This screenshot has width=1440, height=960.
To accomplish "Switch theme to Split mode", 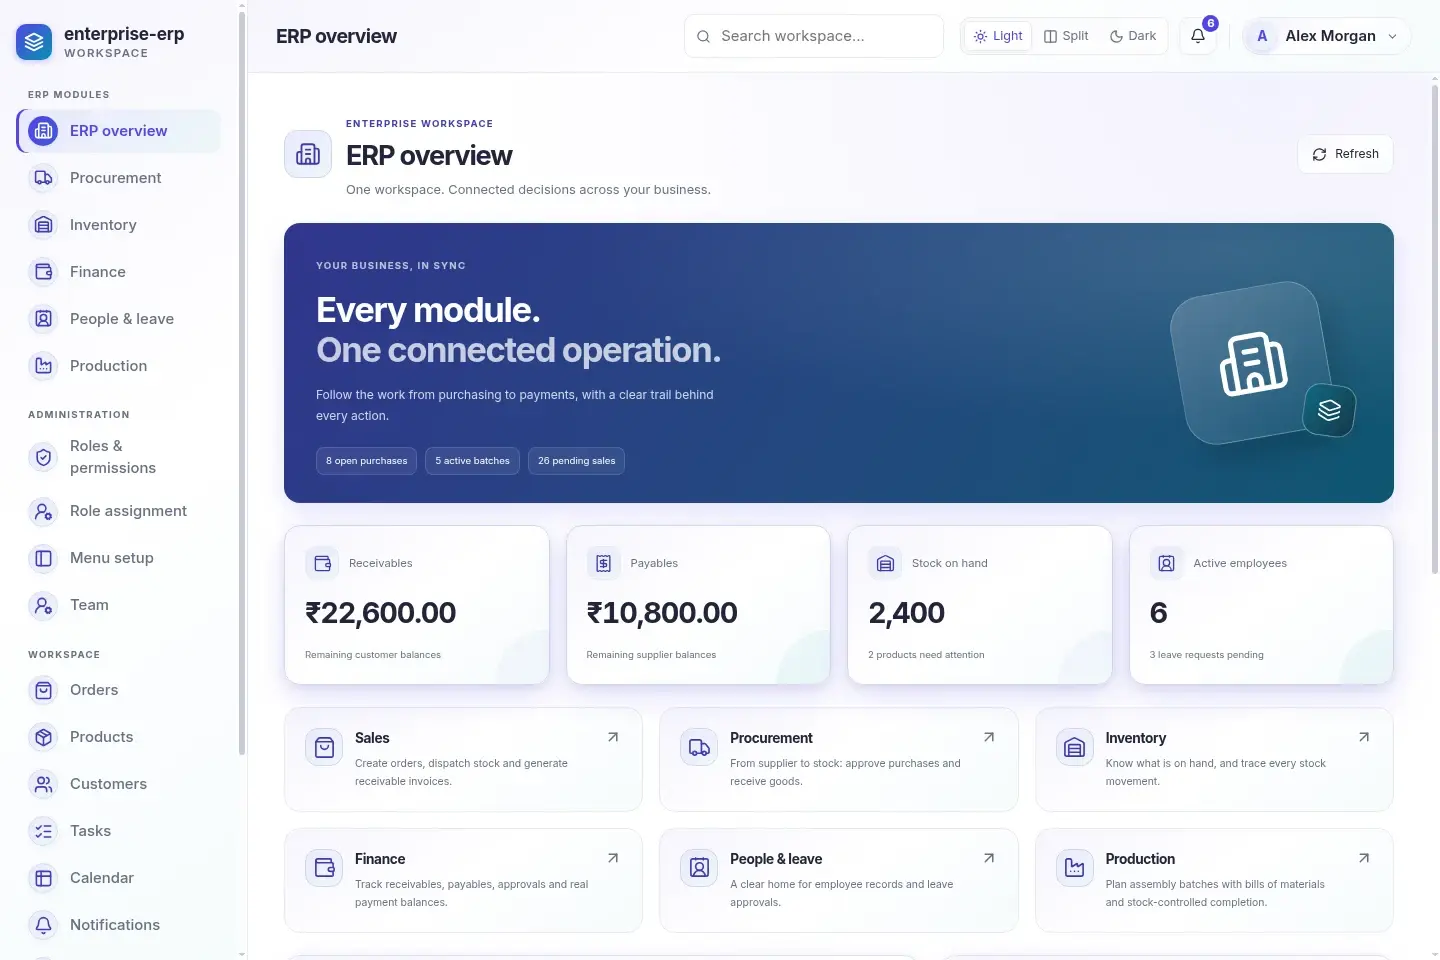I will pyautogui.click(x=1066, y=36).
